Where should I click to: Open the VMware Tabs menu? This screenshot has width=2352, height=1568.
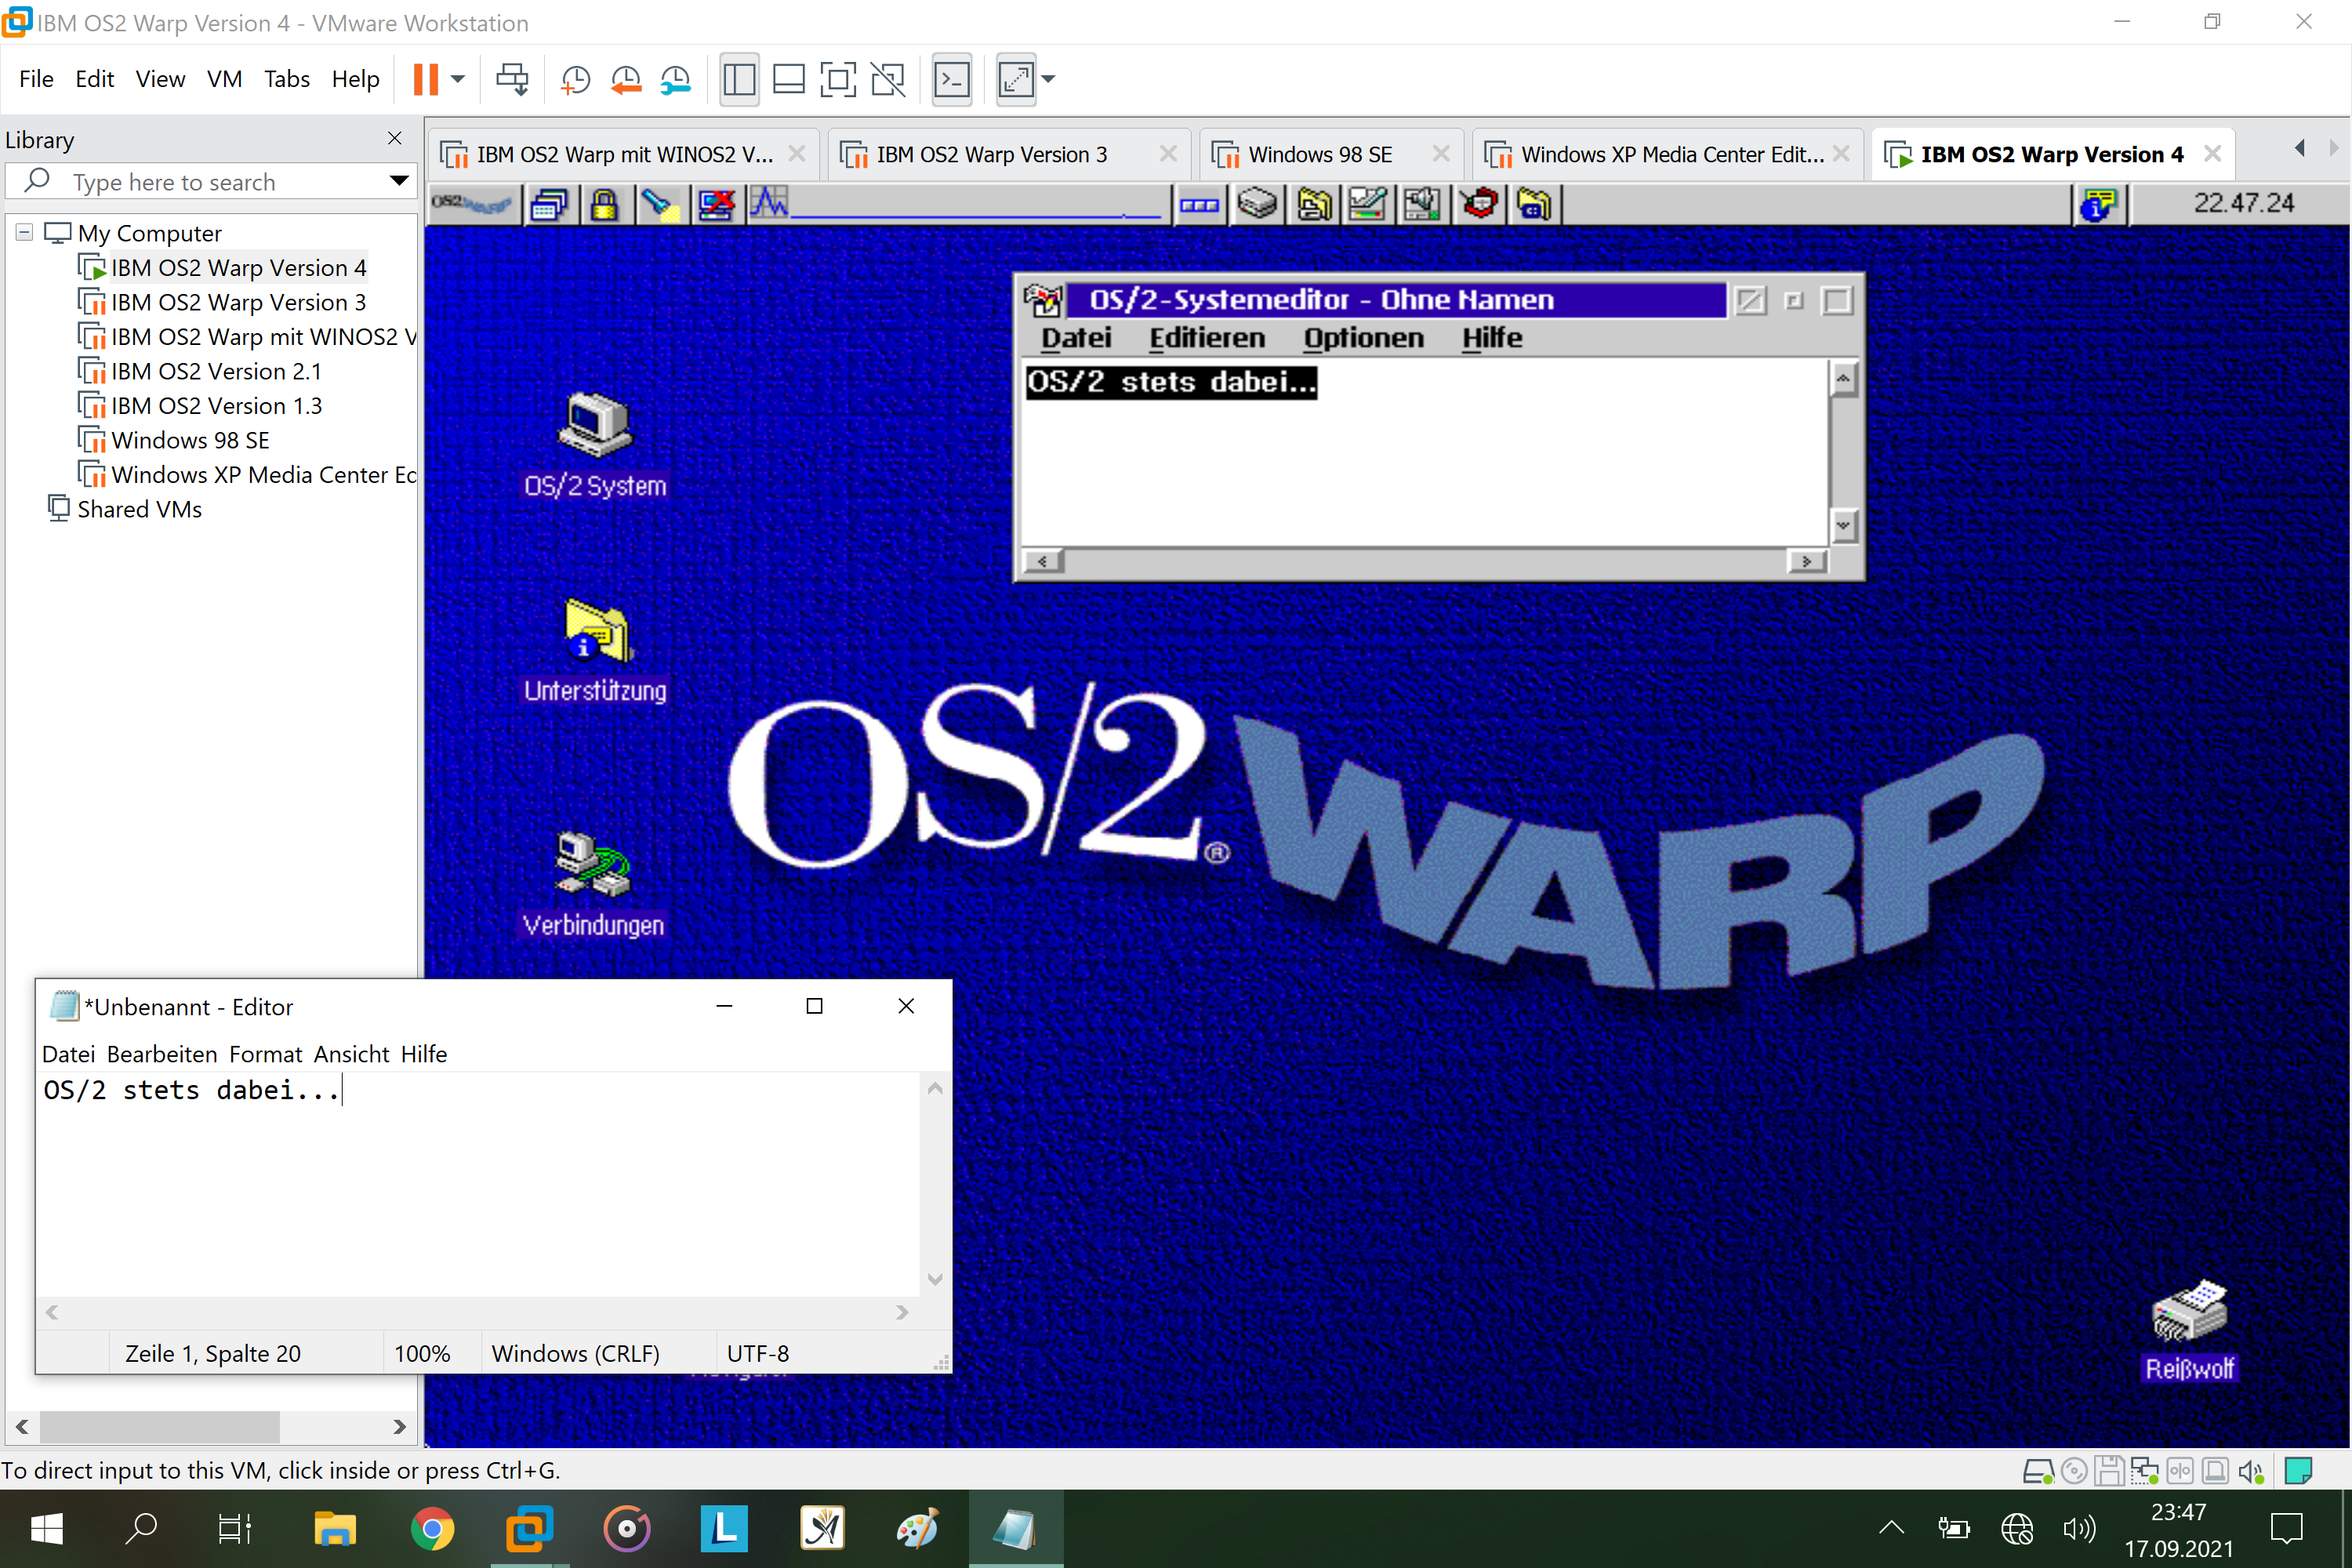point(286,79)
